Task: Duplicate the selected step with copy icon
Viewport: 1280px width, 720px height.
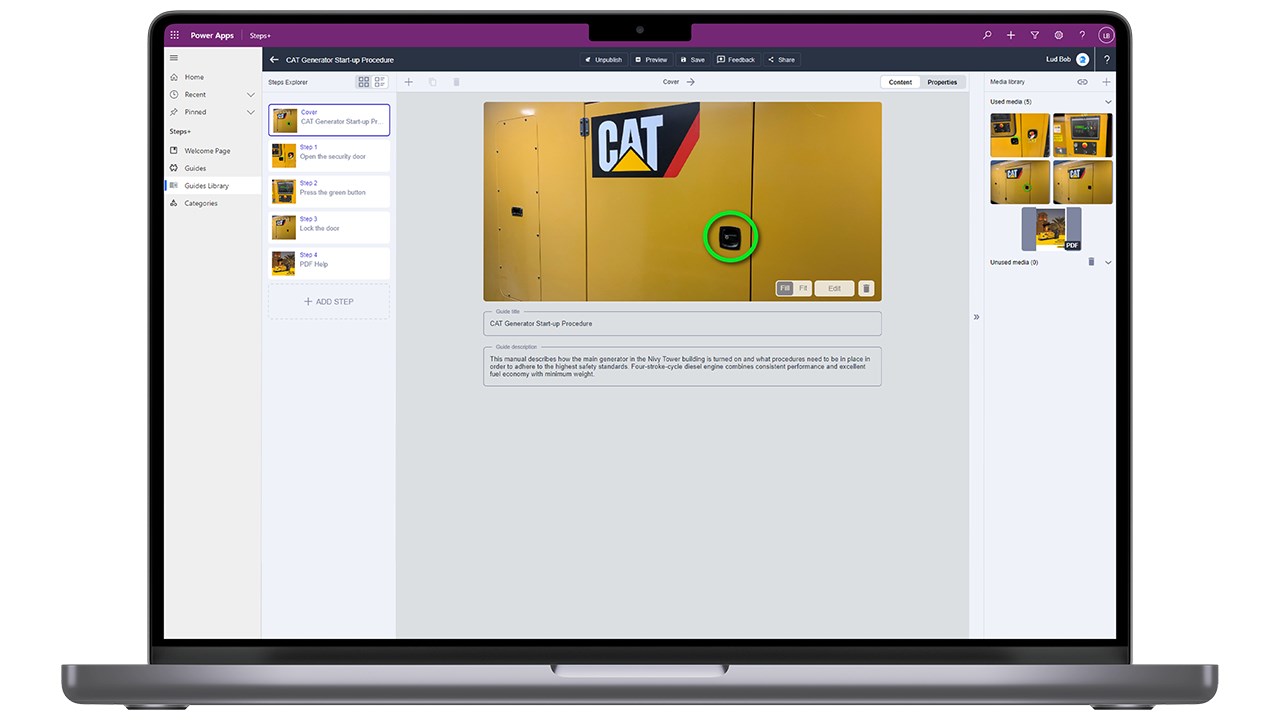Action: point(433,82)
